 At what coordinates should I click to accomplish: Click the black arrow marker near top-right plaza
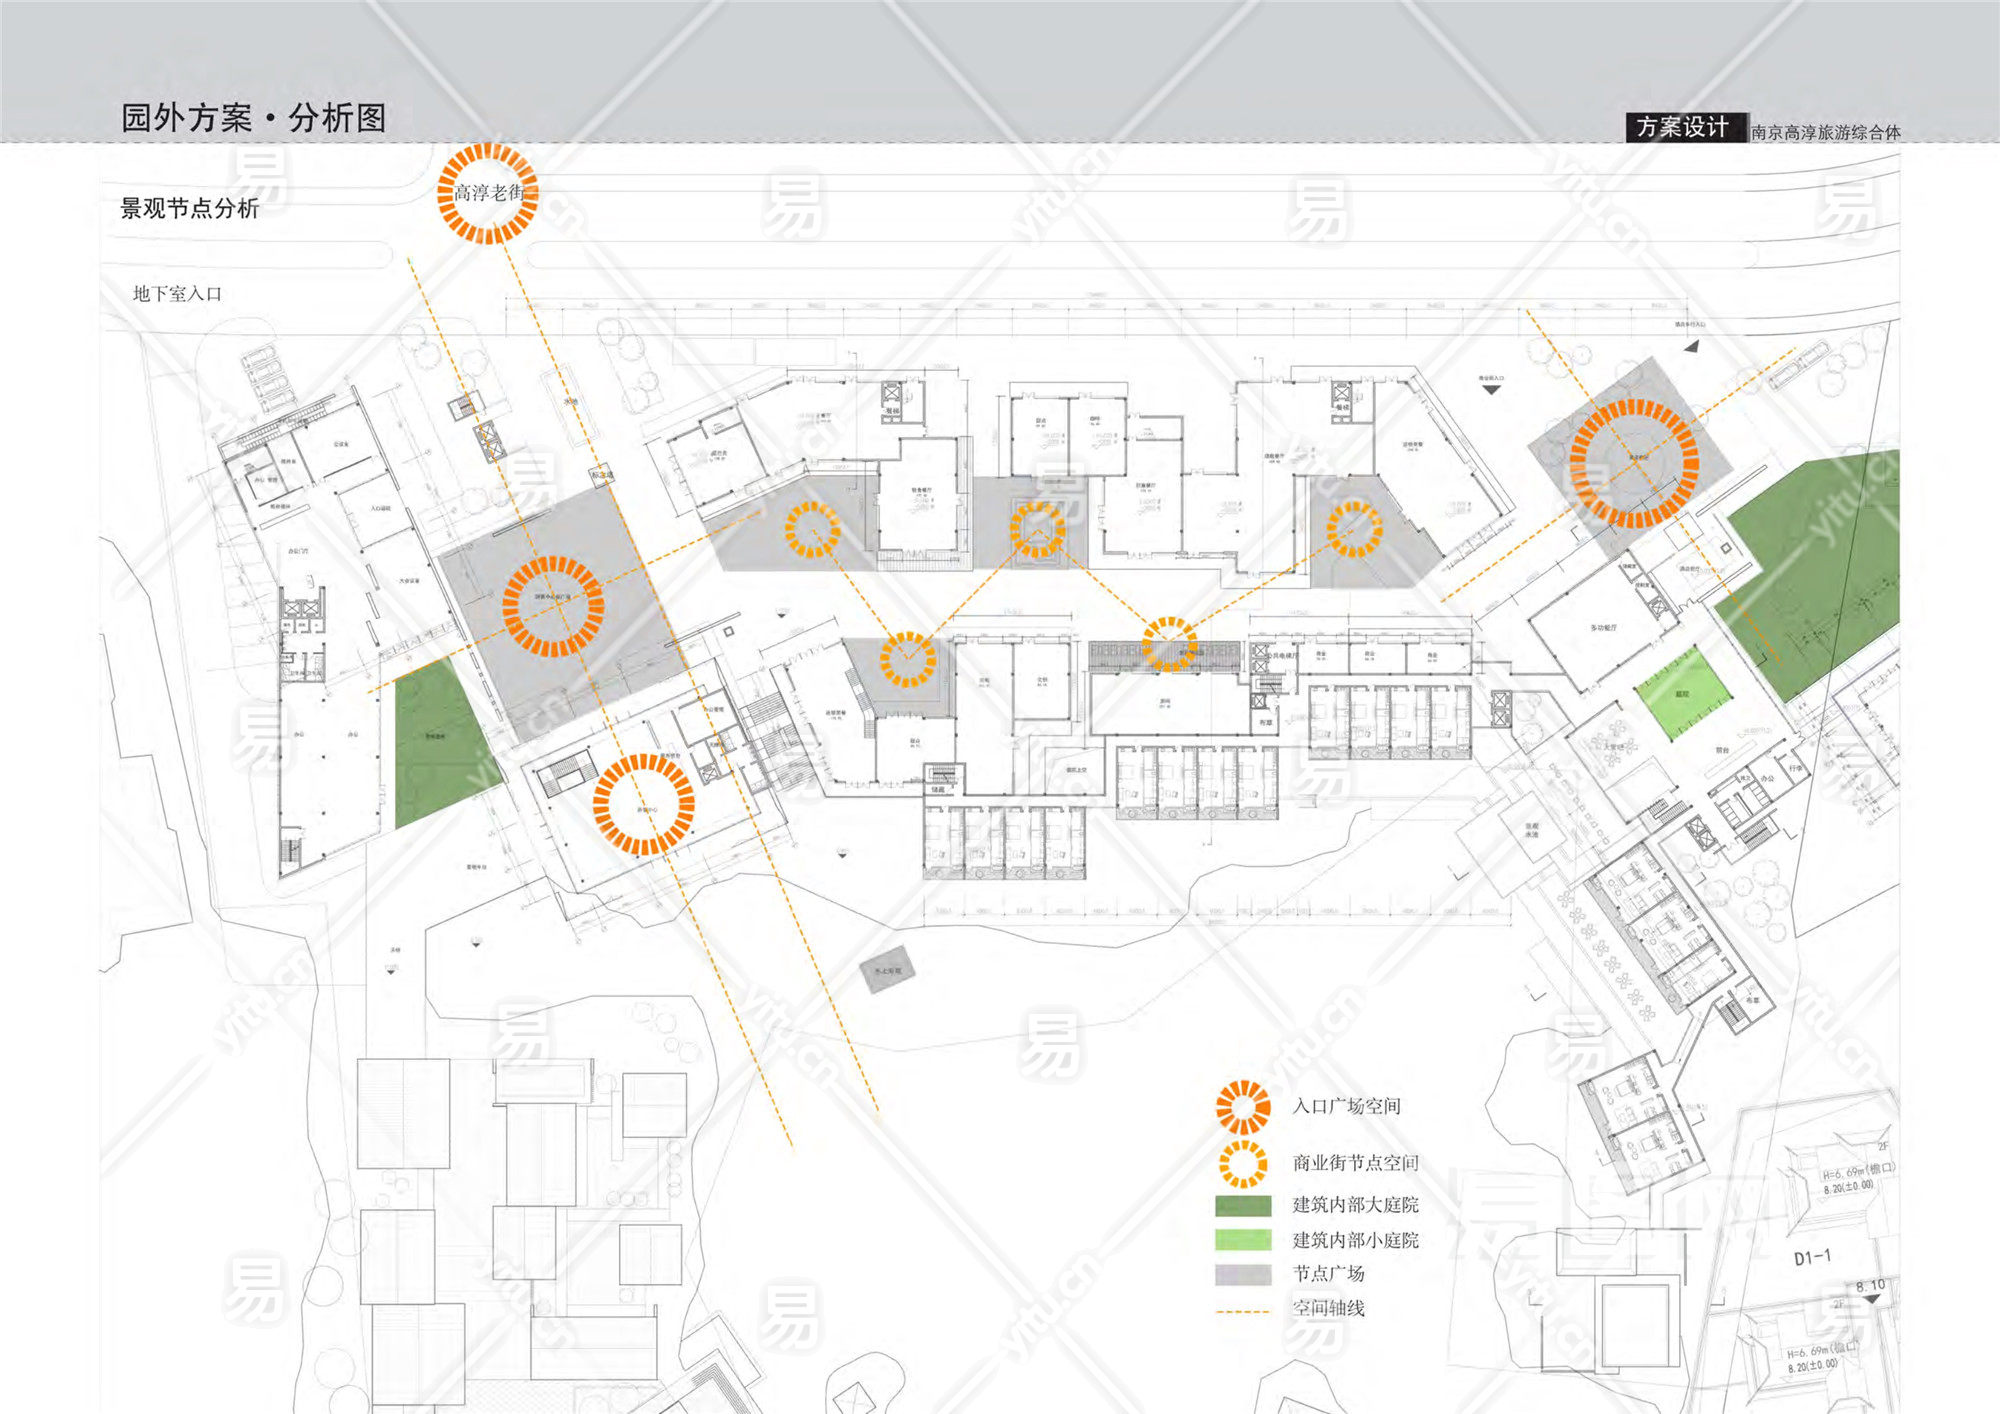click(x=1691, y=346)
